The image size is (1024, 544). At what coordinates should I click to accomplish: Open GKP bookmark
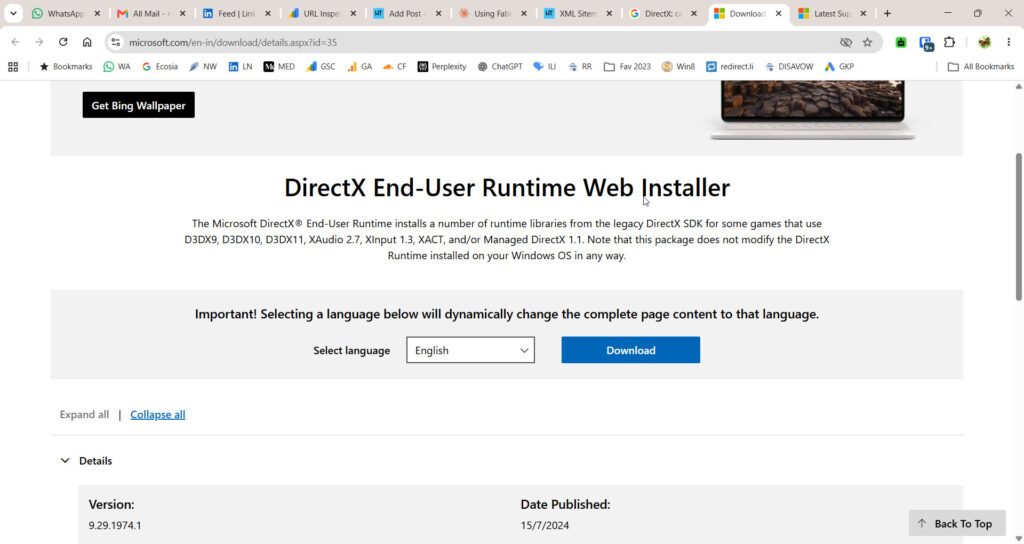[839, 67]
